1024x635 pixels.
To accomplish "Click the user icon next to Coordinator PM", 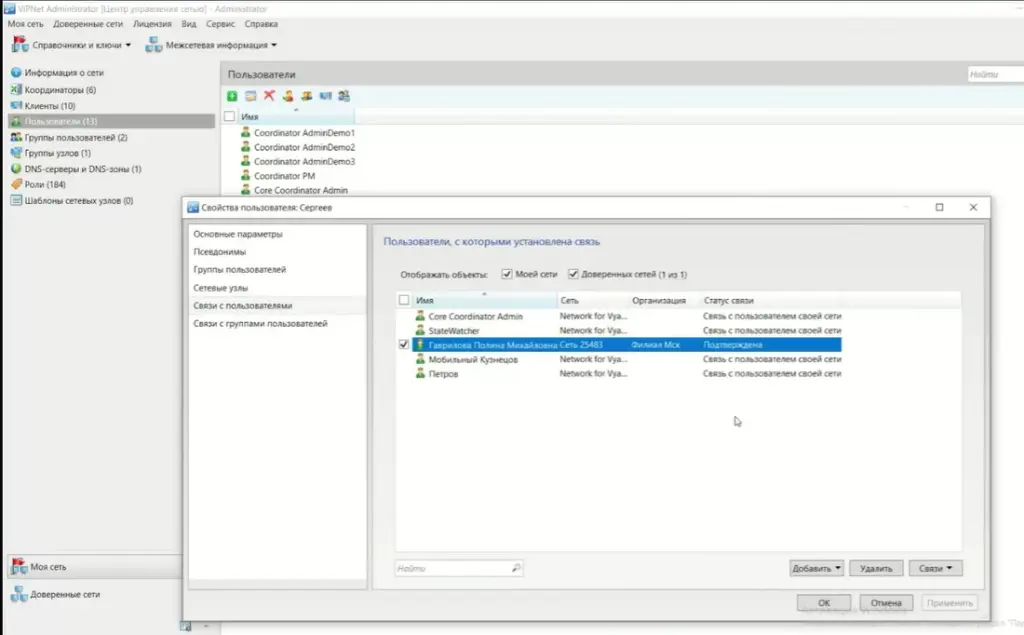I will (x=246, y=175).
